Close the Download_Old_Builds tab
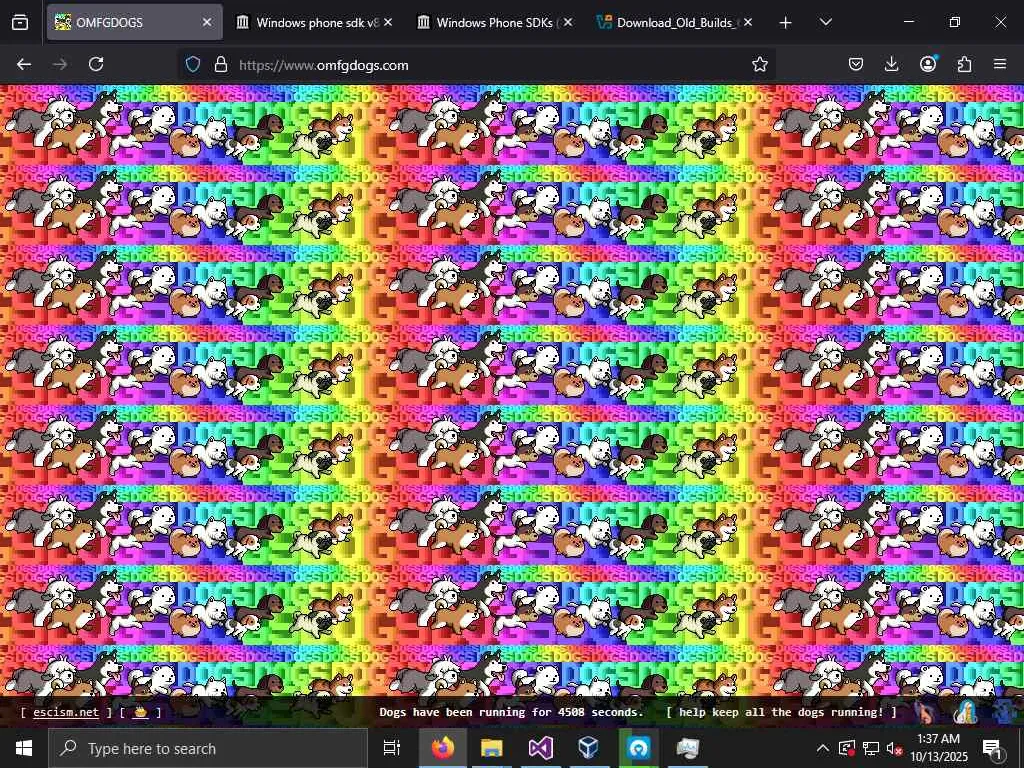 [748, 22]
